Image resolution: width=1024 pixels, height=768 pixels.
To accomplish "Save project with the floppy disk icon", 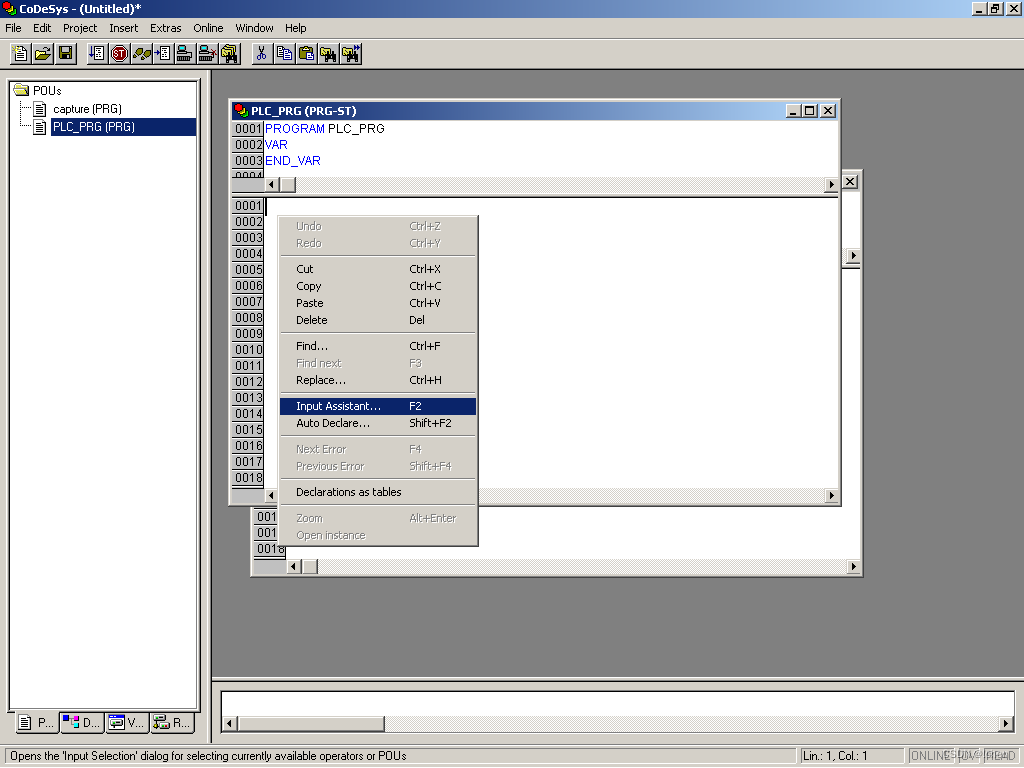I will click(65, 54).
